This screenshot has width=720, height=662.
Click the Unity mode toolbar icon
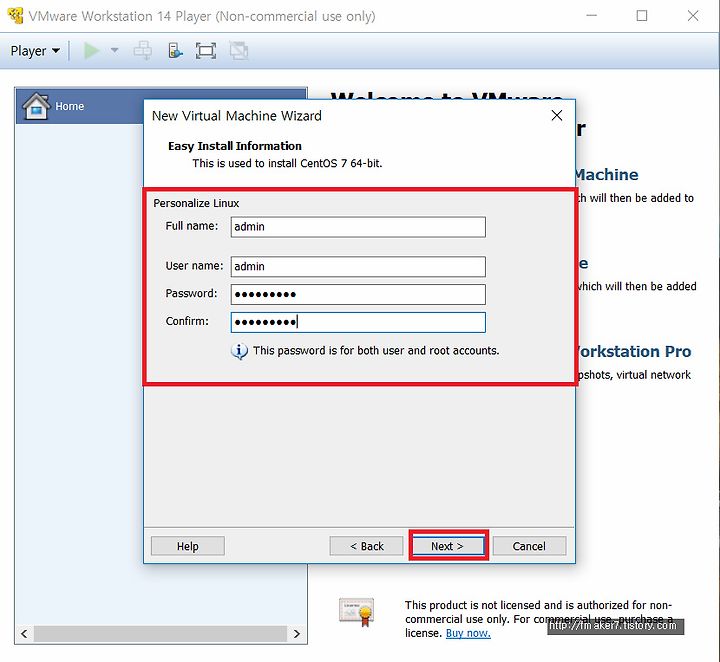239,50
